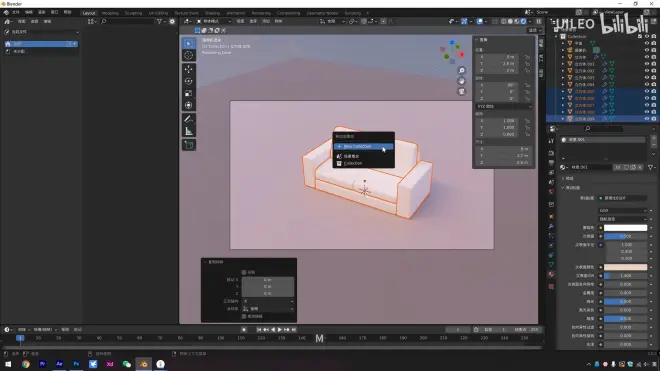Switch to the Animation workspace tab

(236, 13)
